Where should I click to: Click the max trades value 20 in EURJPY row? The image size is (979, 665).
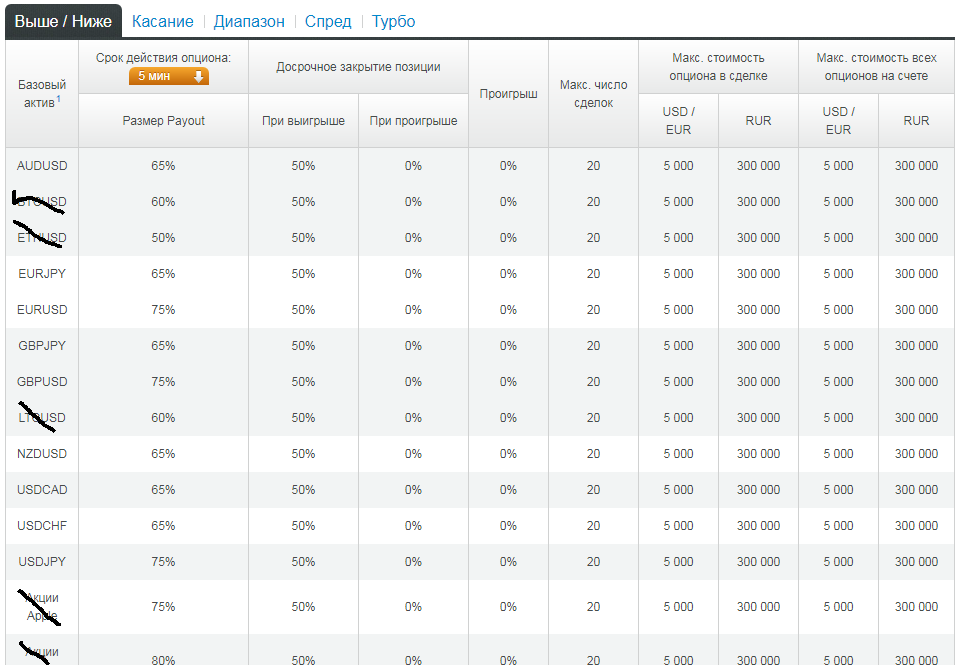click(593, 273)
